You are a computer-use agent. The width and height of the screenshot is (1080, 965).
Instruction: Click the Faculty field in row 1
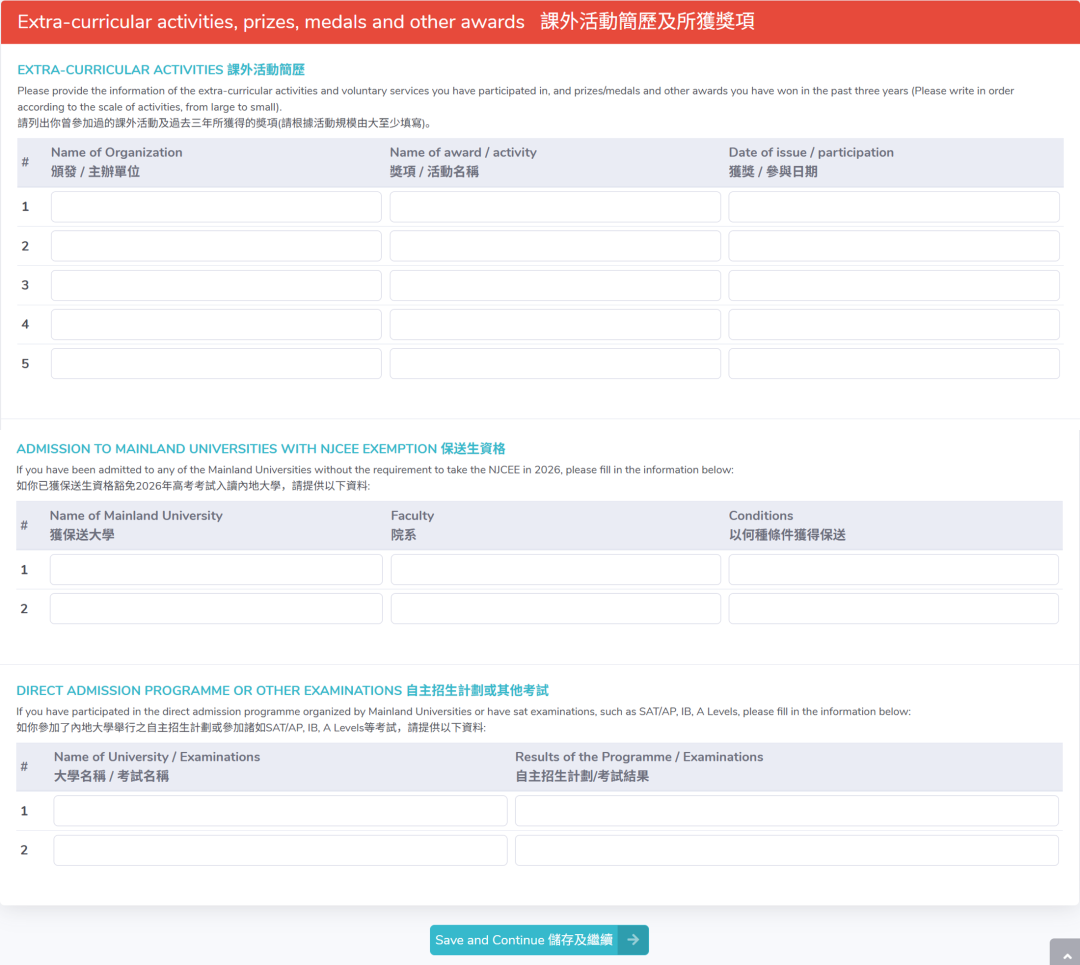pos(555,570)
